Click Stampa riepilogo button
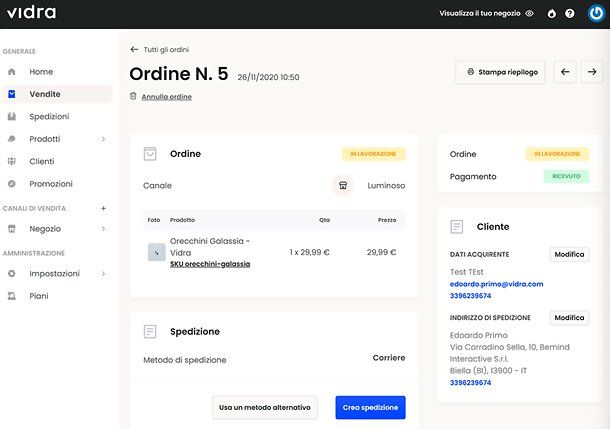 (500, 72)
